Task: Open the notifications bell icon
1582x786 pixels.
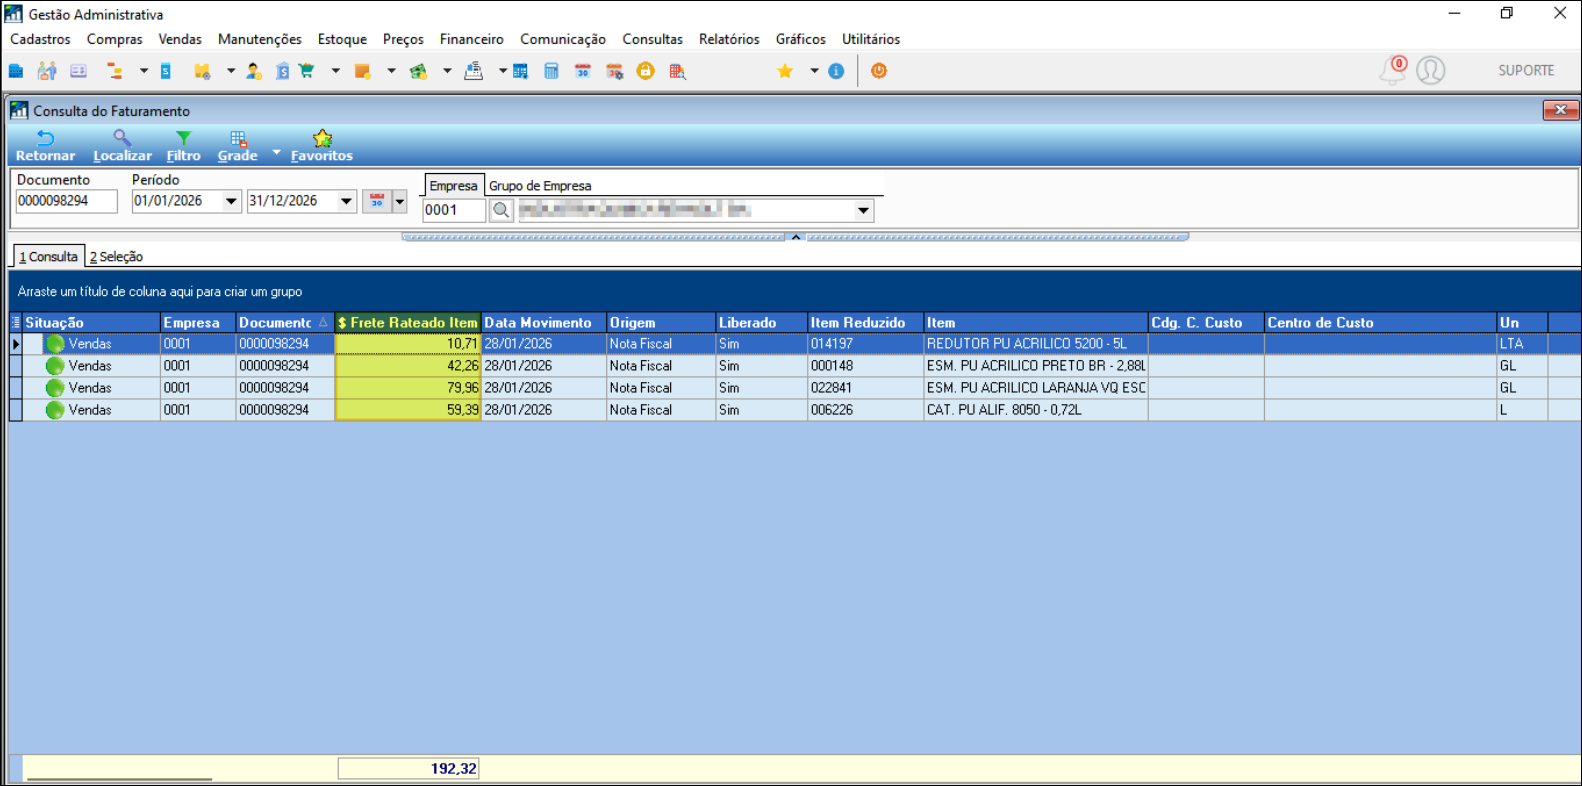Action: 1393,71
